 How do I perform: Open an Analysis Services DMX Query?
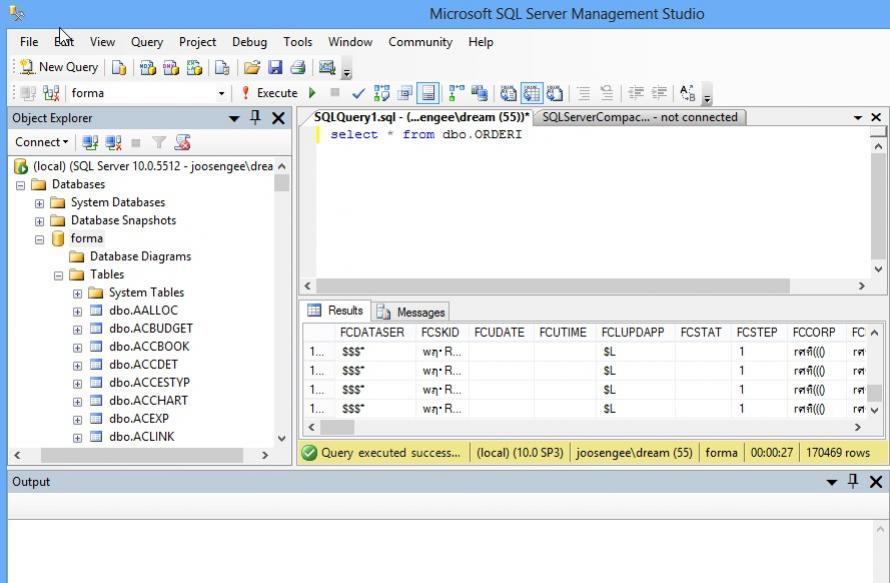click(x=171, y=68)
